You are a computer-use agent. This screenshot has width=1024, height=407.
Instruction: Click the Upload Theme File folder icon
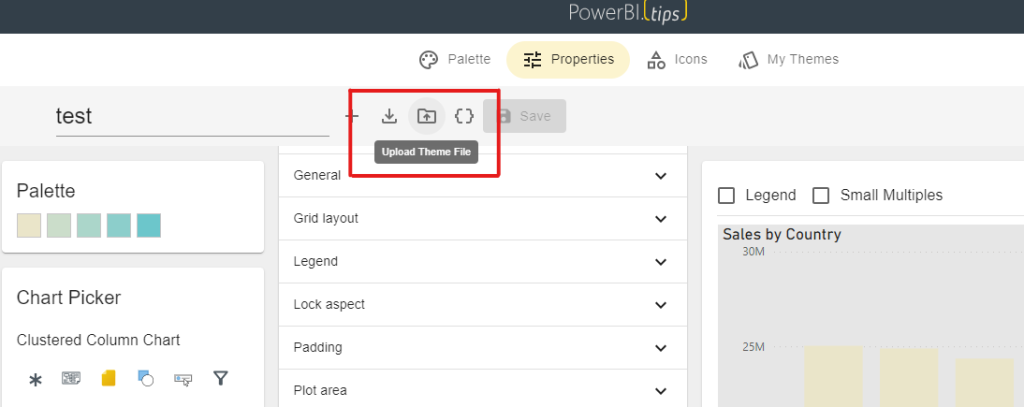pos(427,116)
